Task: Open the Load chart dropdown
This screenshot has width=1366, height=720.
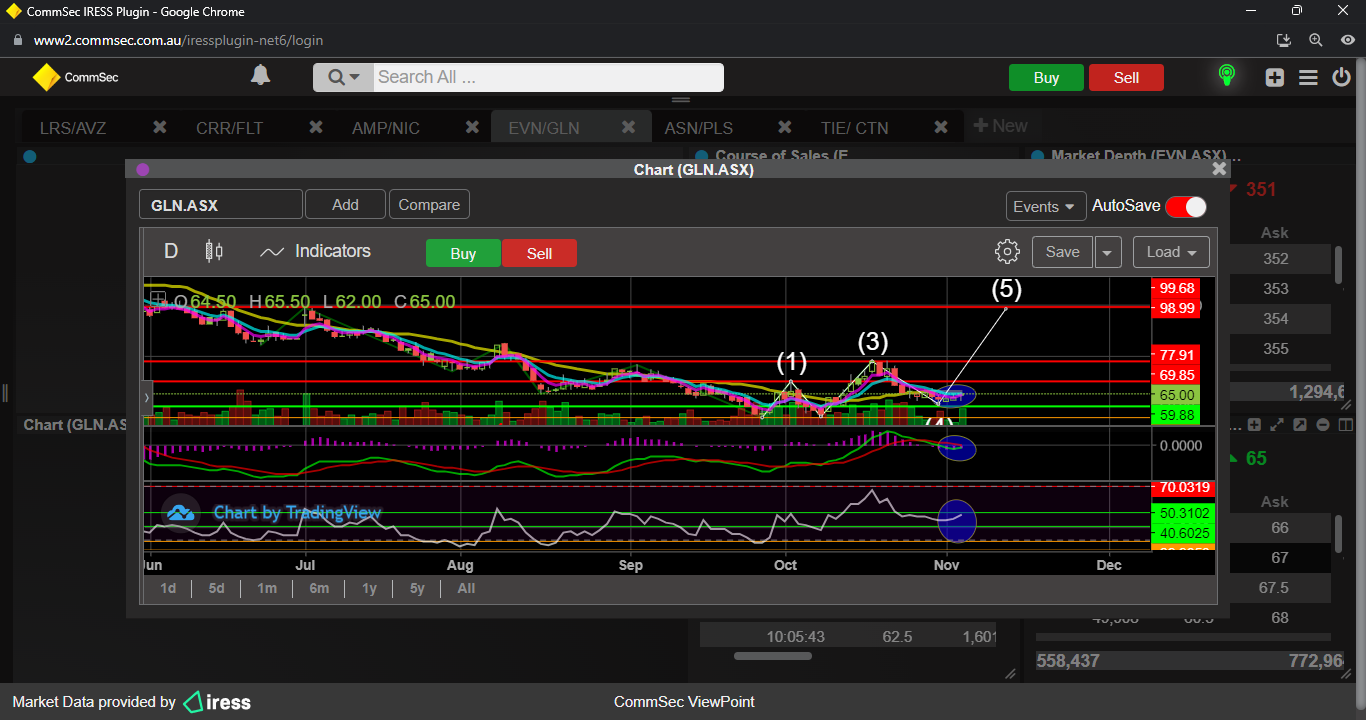Action: tap(1171, 252)
